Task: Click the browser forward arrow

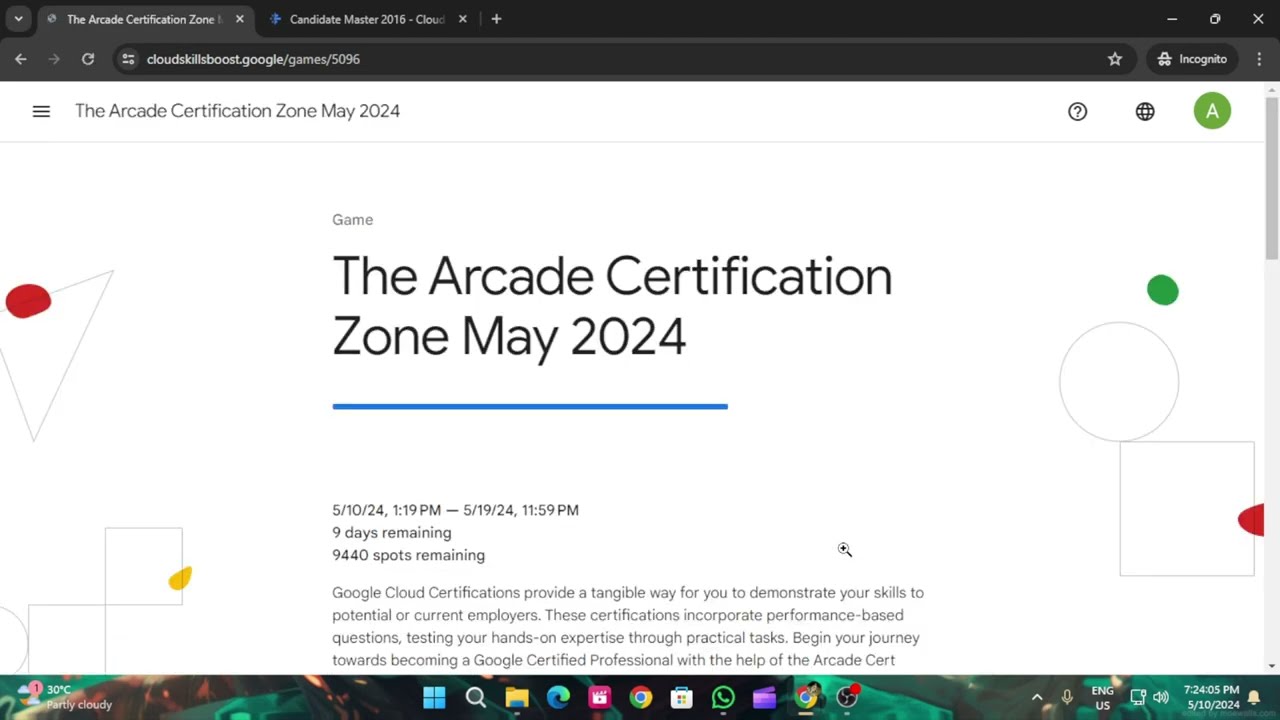Action: [x=54, y=59]
